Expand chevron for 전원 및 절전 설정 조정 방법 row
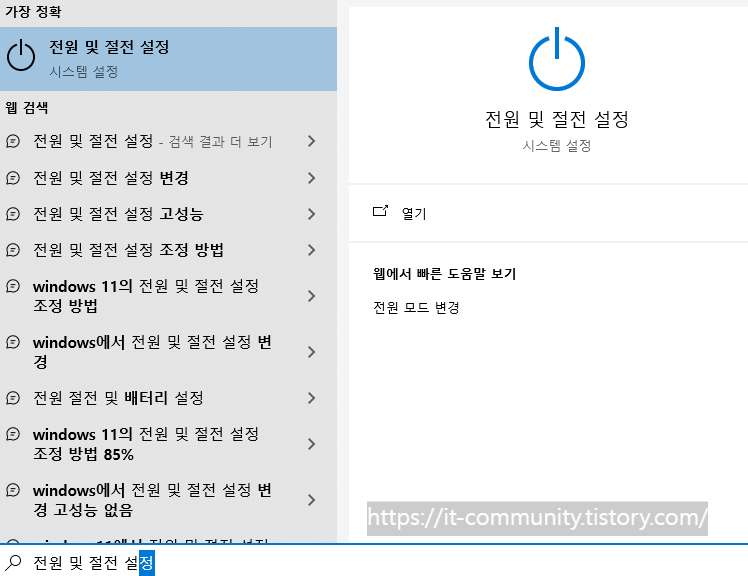The height and width of the screenshot is (576, 748). click(312, 250)
